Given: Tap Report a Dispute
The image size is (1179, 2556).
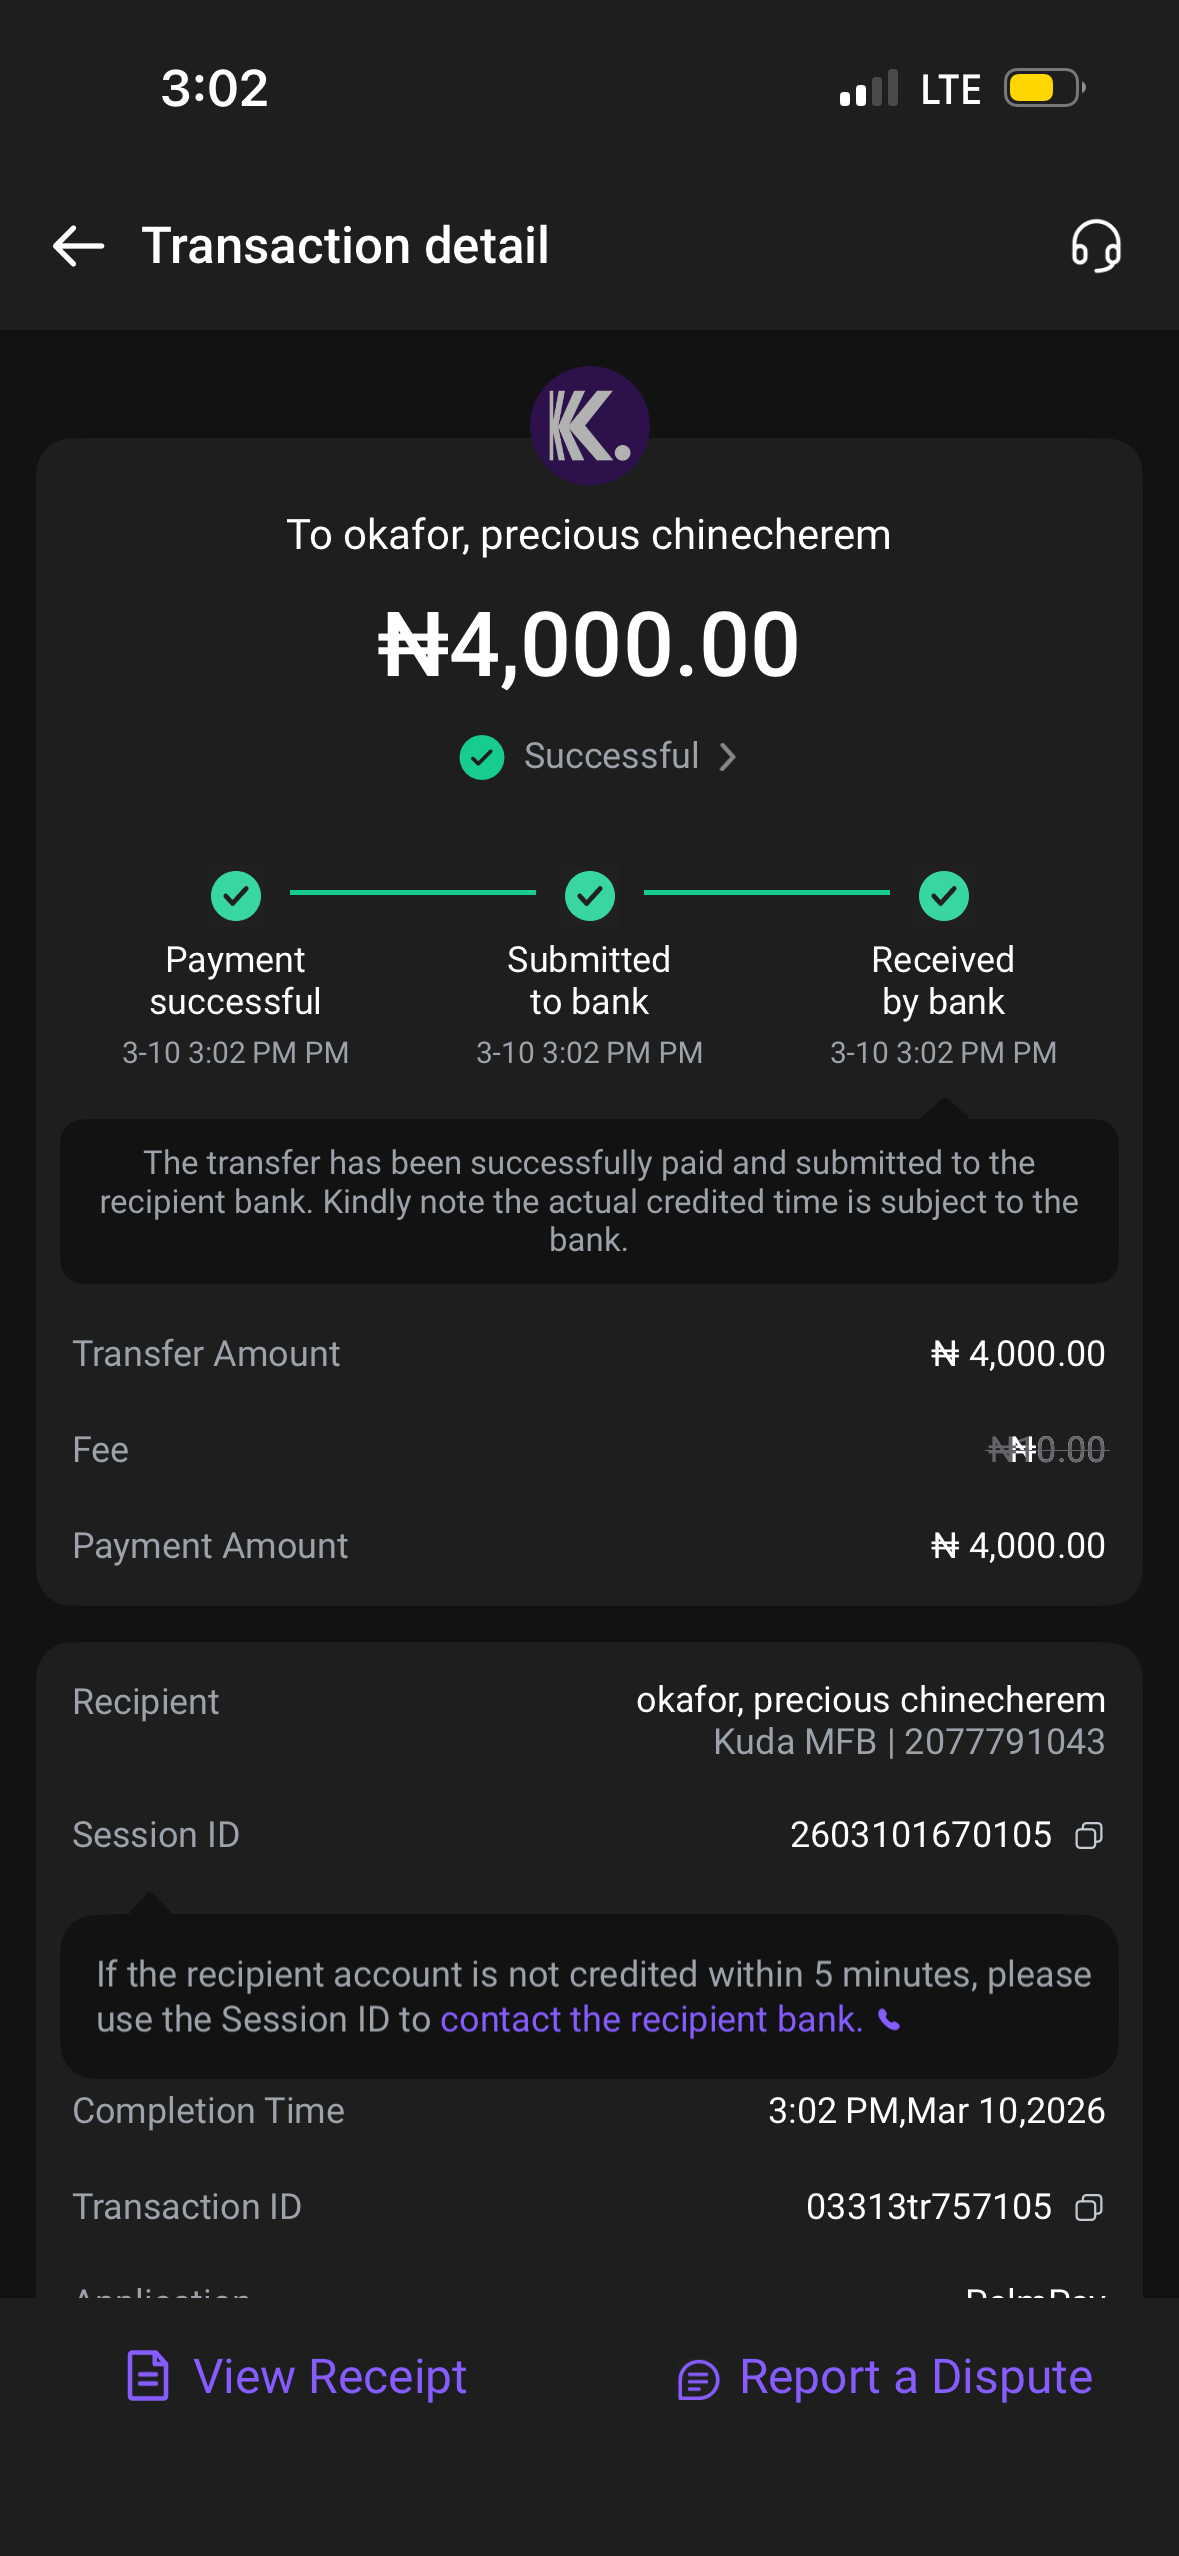Looking at the screenshot, I should [915, 2377].
